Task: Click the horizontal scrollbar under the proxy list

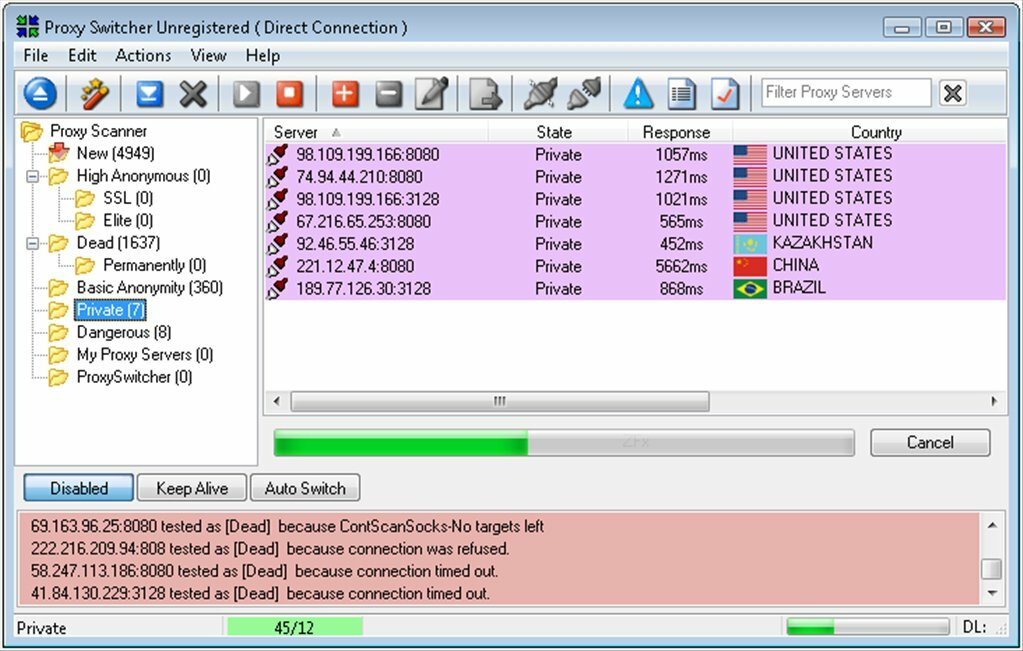Action: (x=500, y=401)
